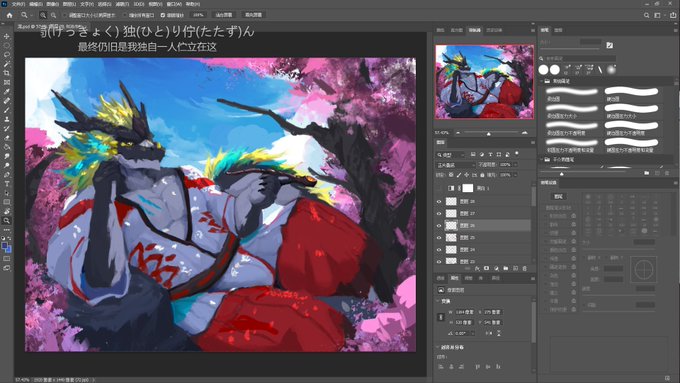
Task: Create a new layer group folder
Action: click(x=506, y=268)
